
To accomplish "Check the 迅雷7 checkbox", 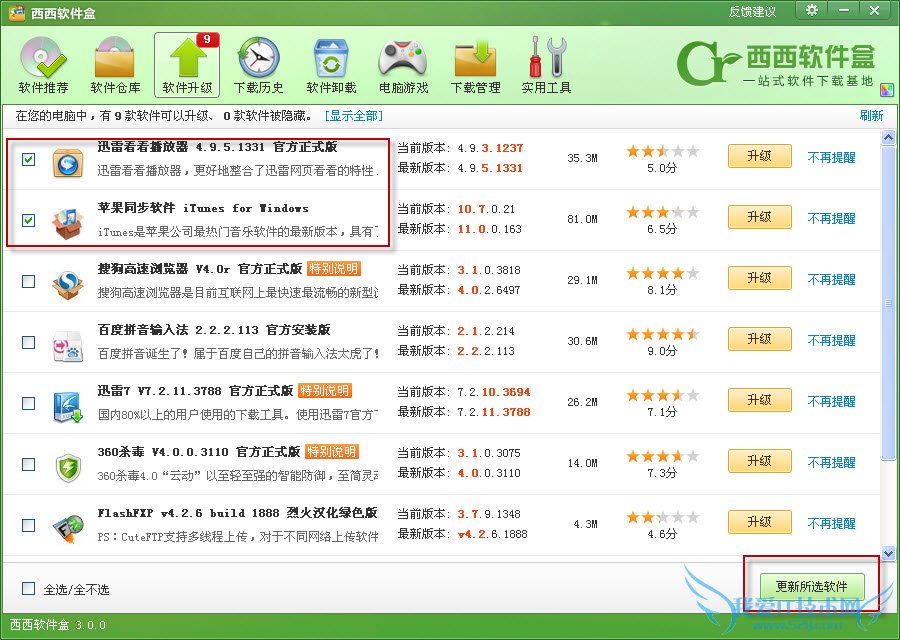I will click(28, 403).
